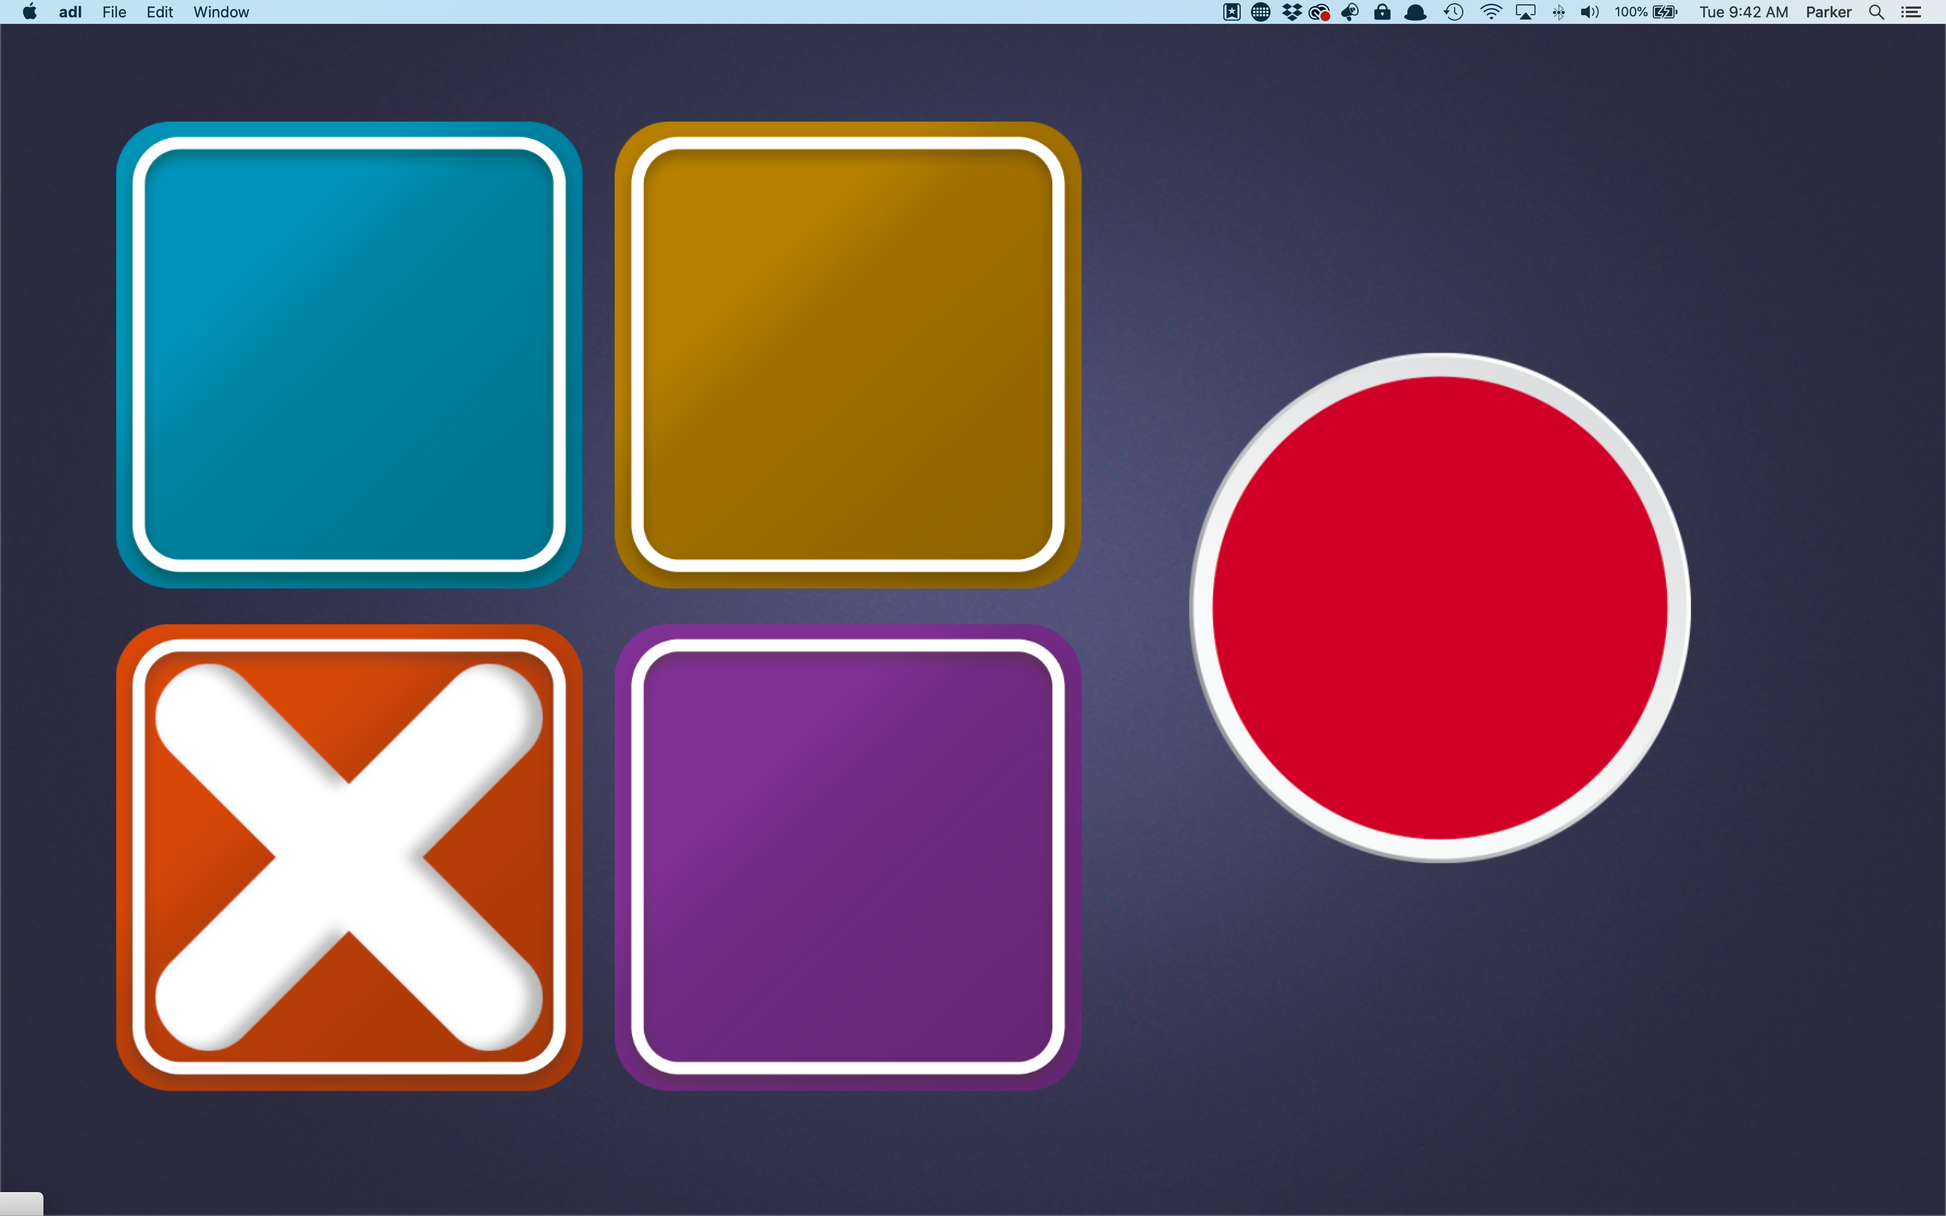Open the AirPlay display icon
The image size is (1946, 1216).
click(1525, 12)
